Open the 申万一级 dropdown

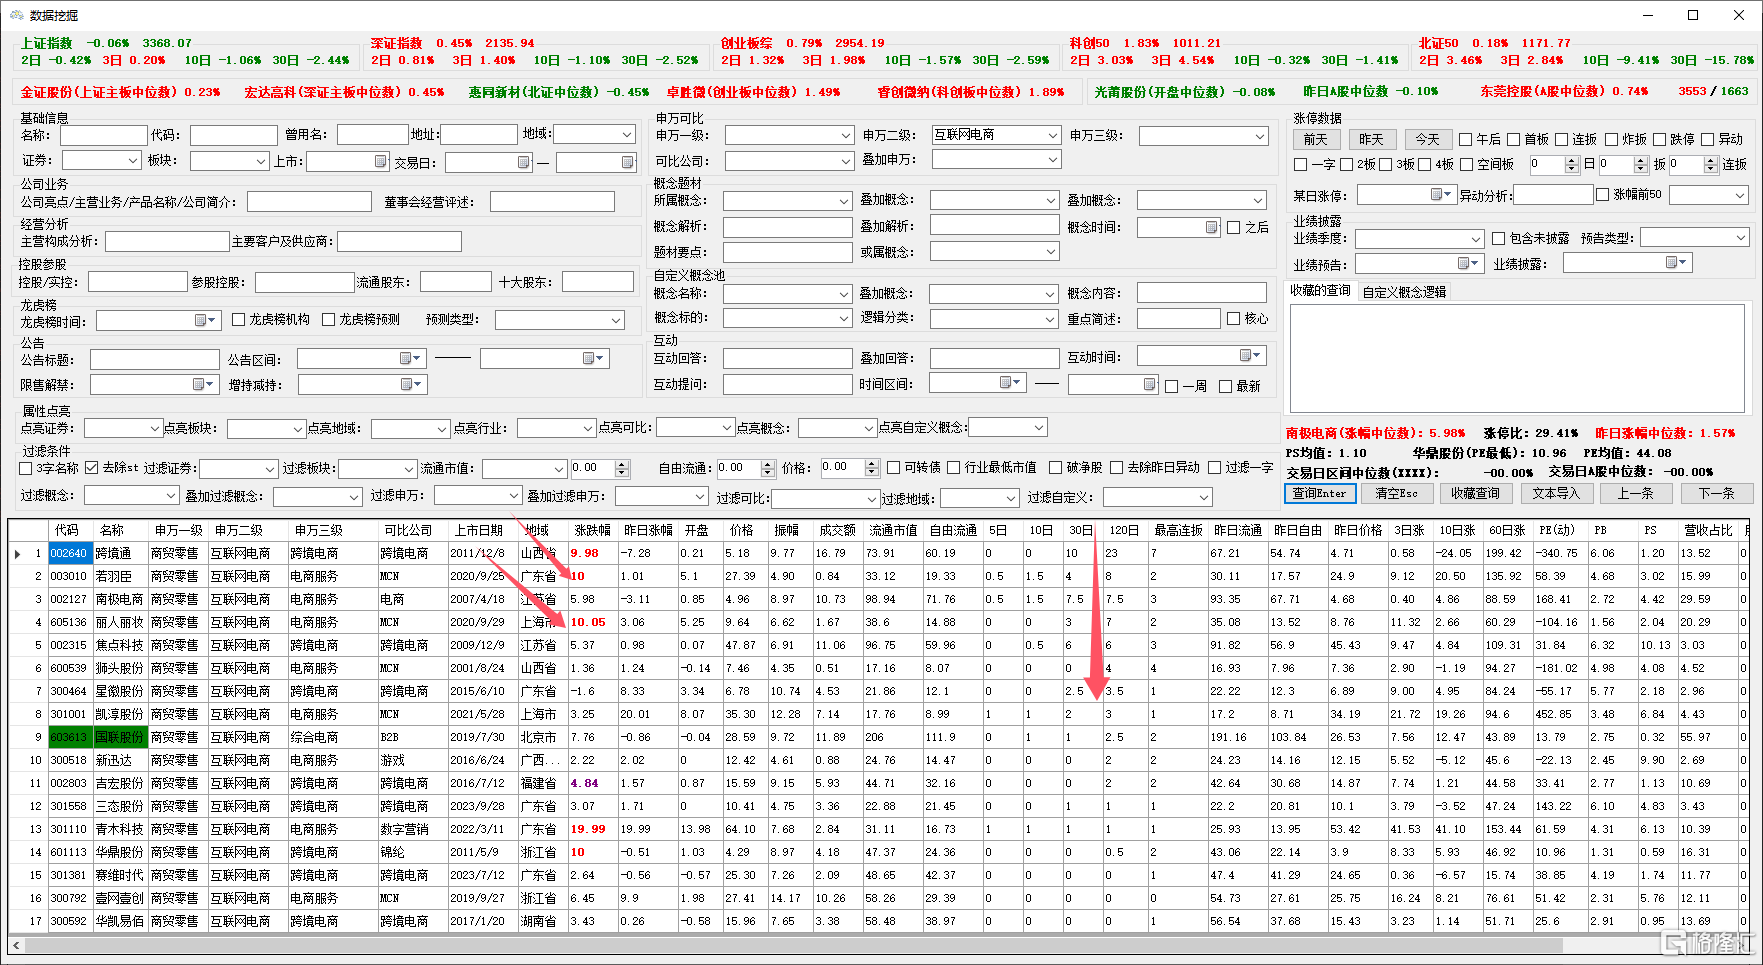845,135
